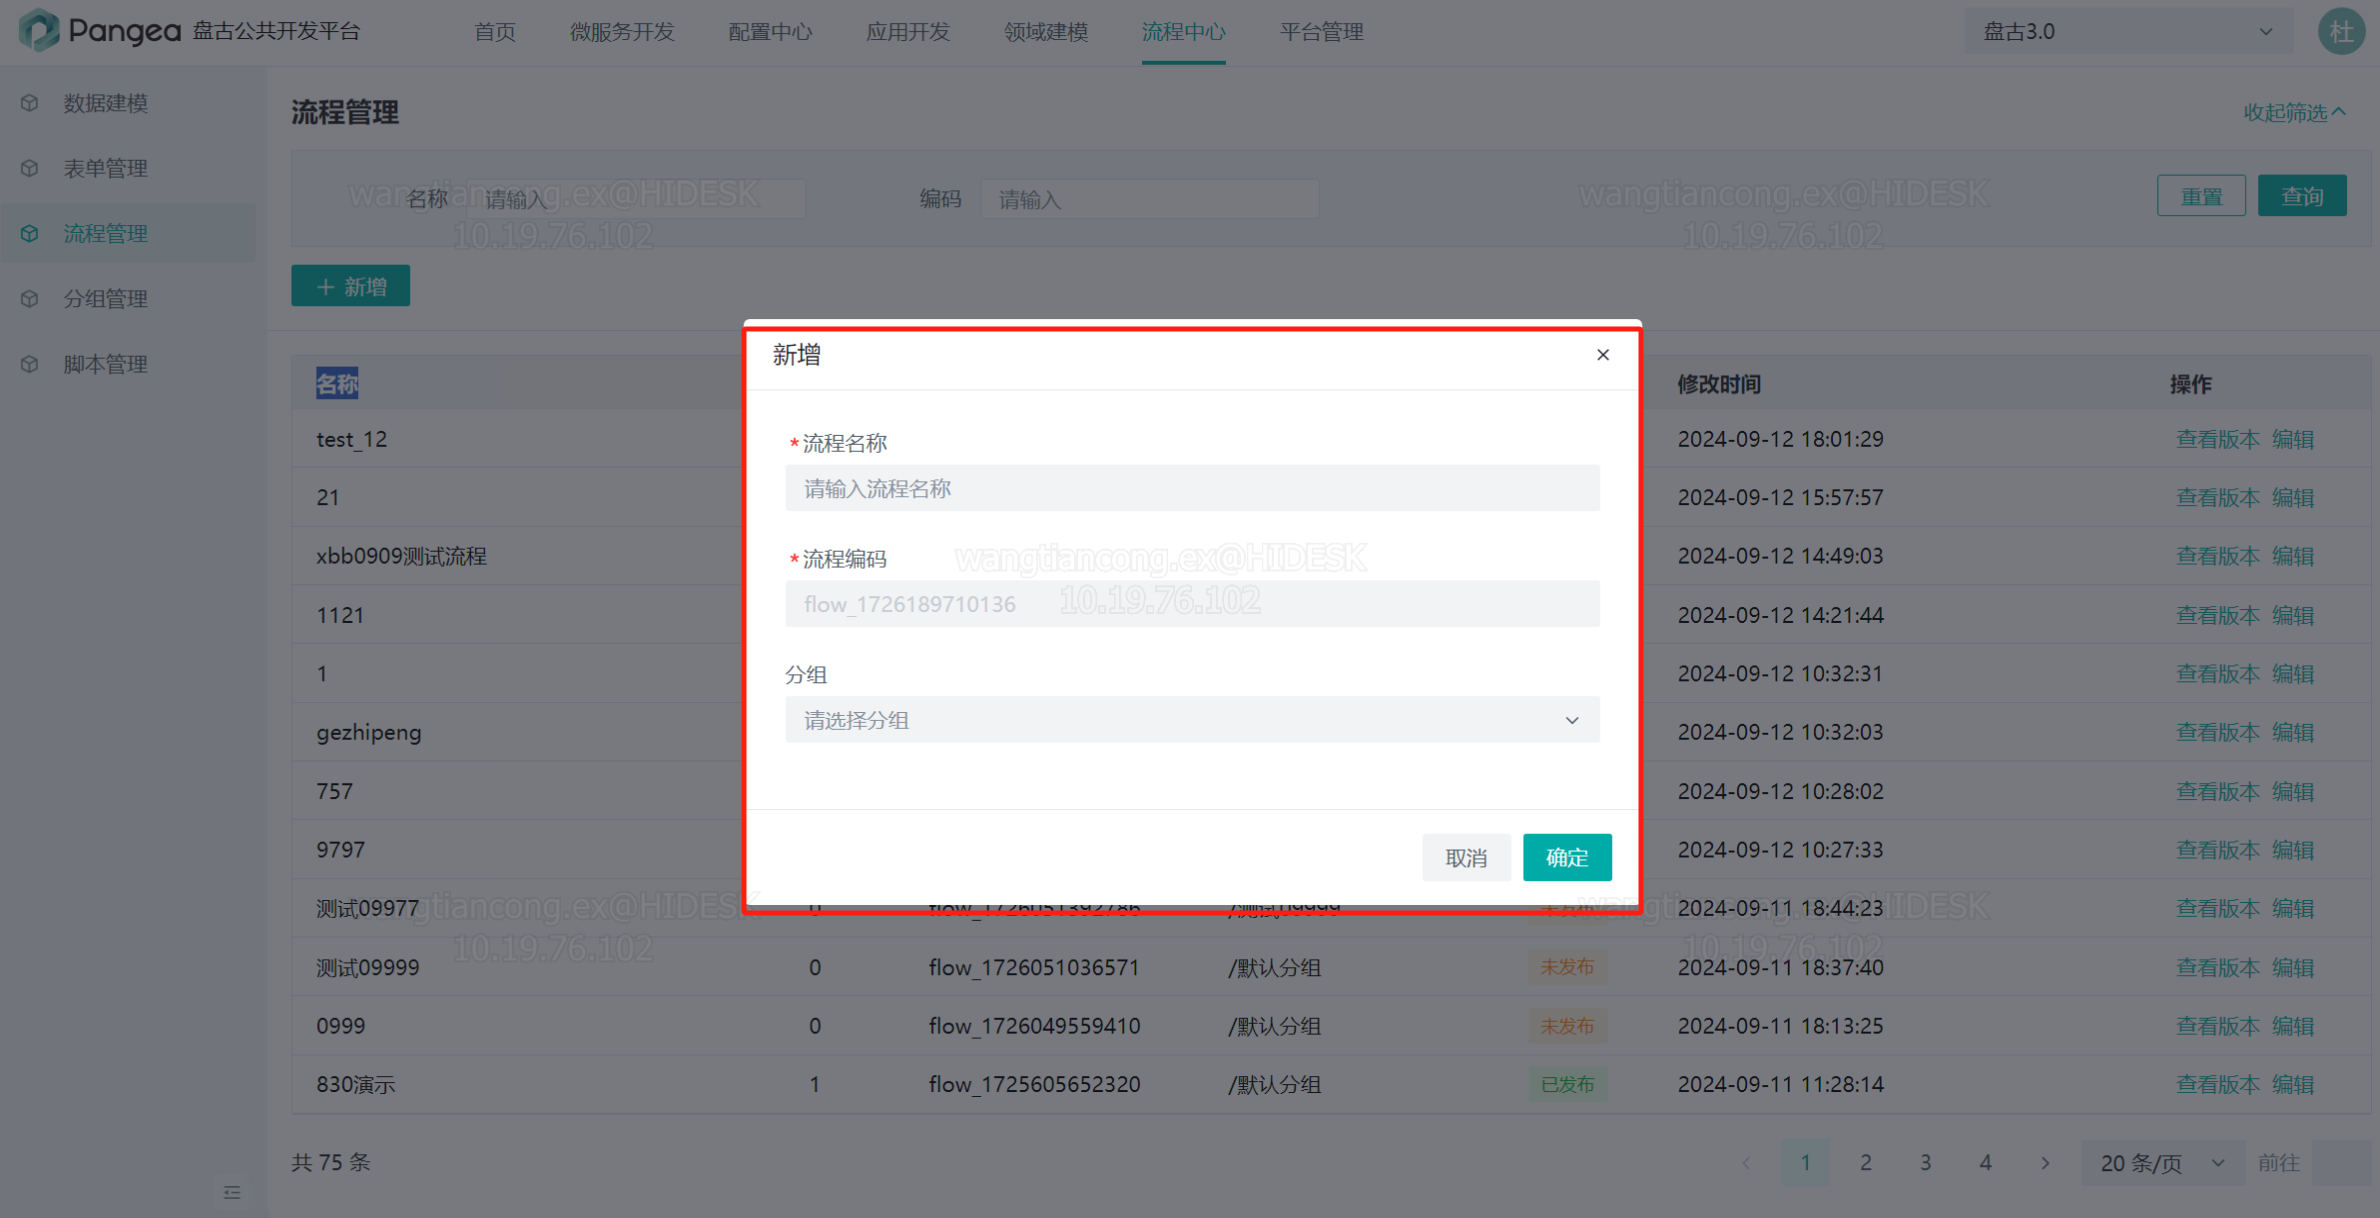
Task: Select 分组管理 in the sidebar
Action: tap(106, 298)
